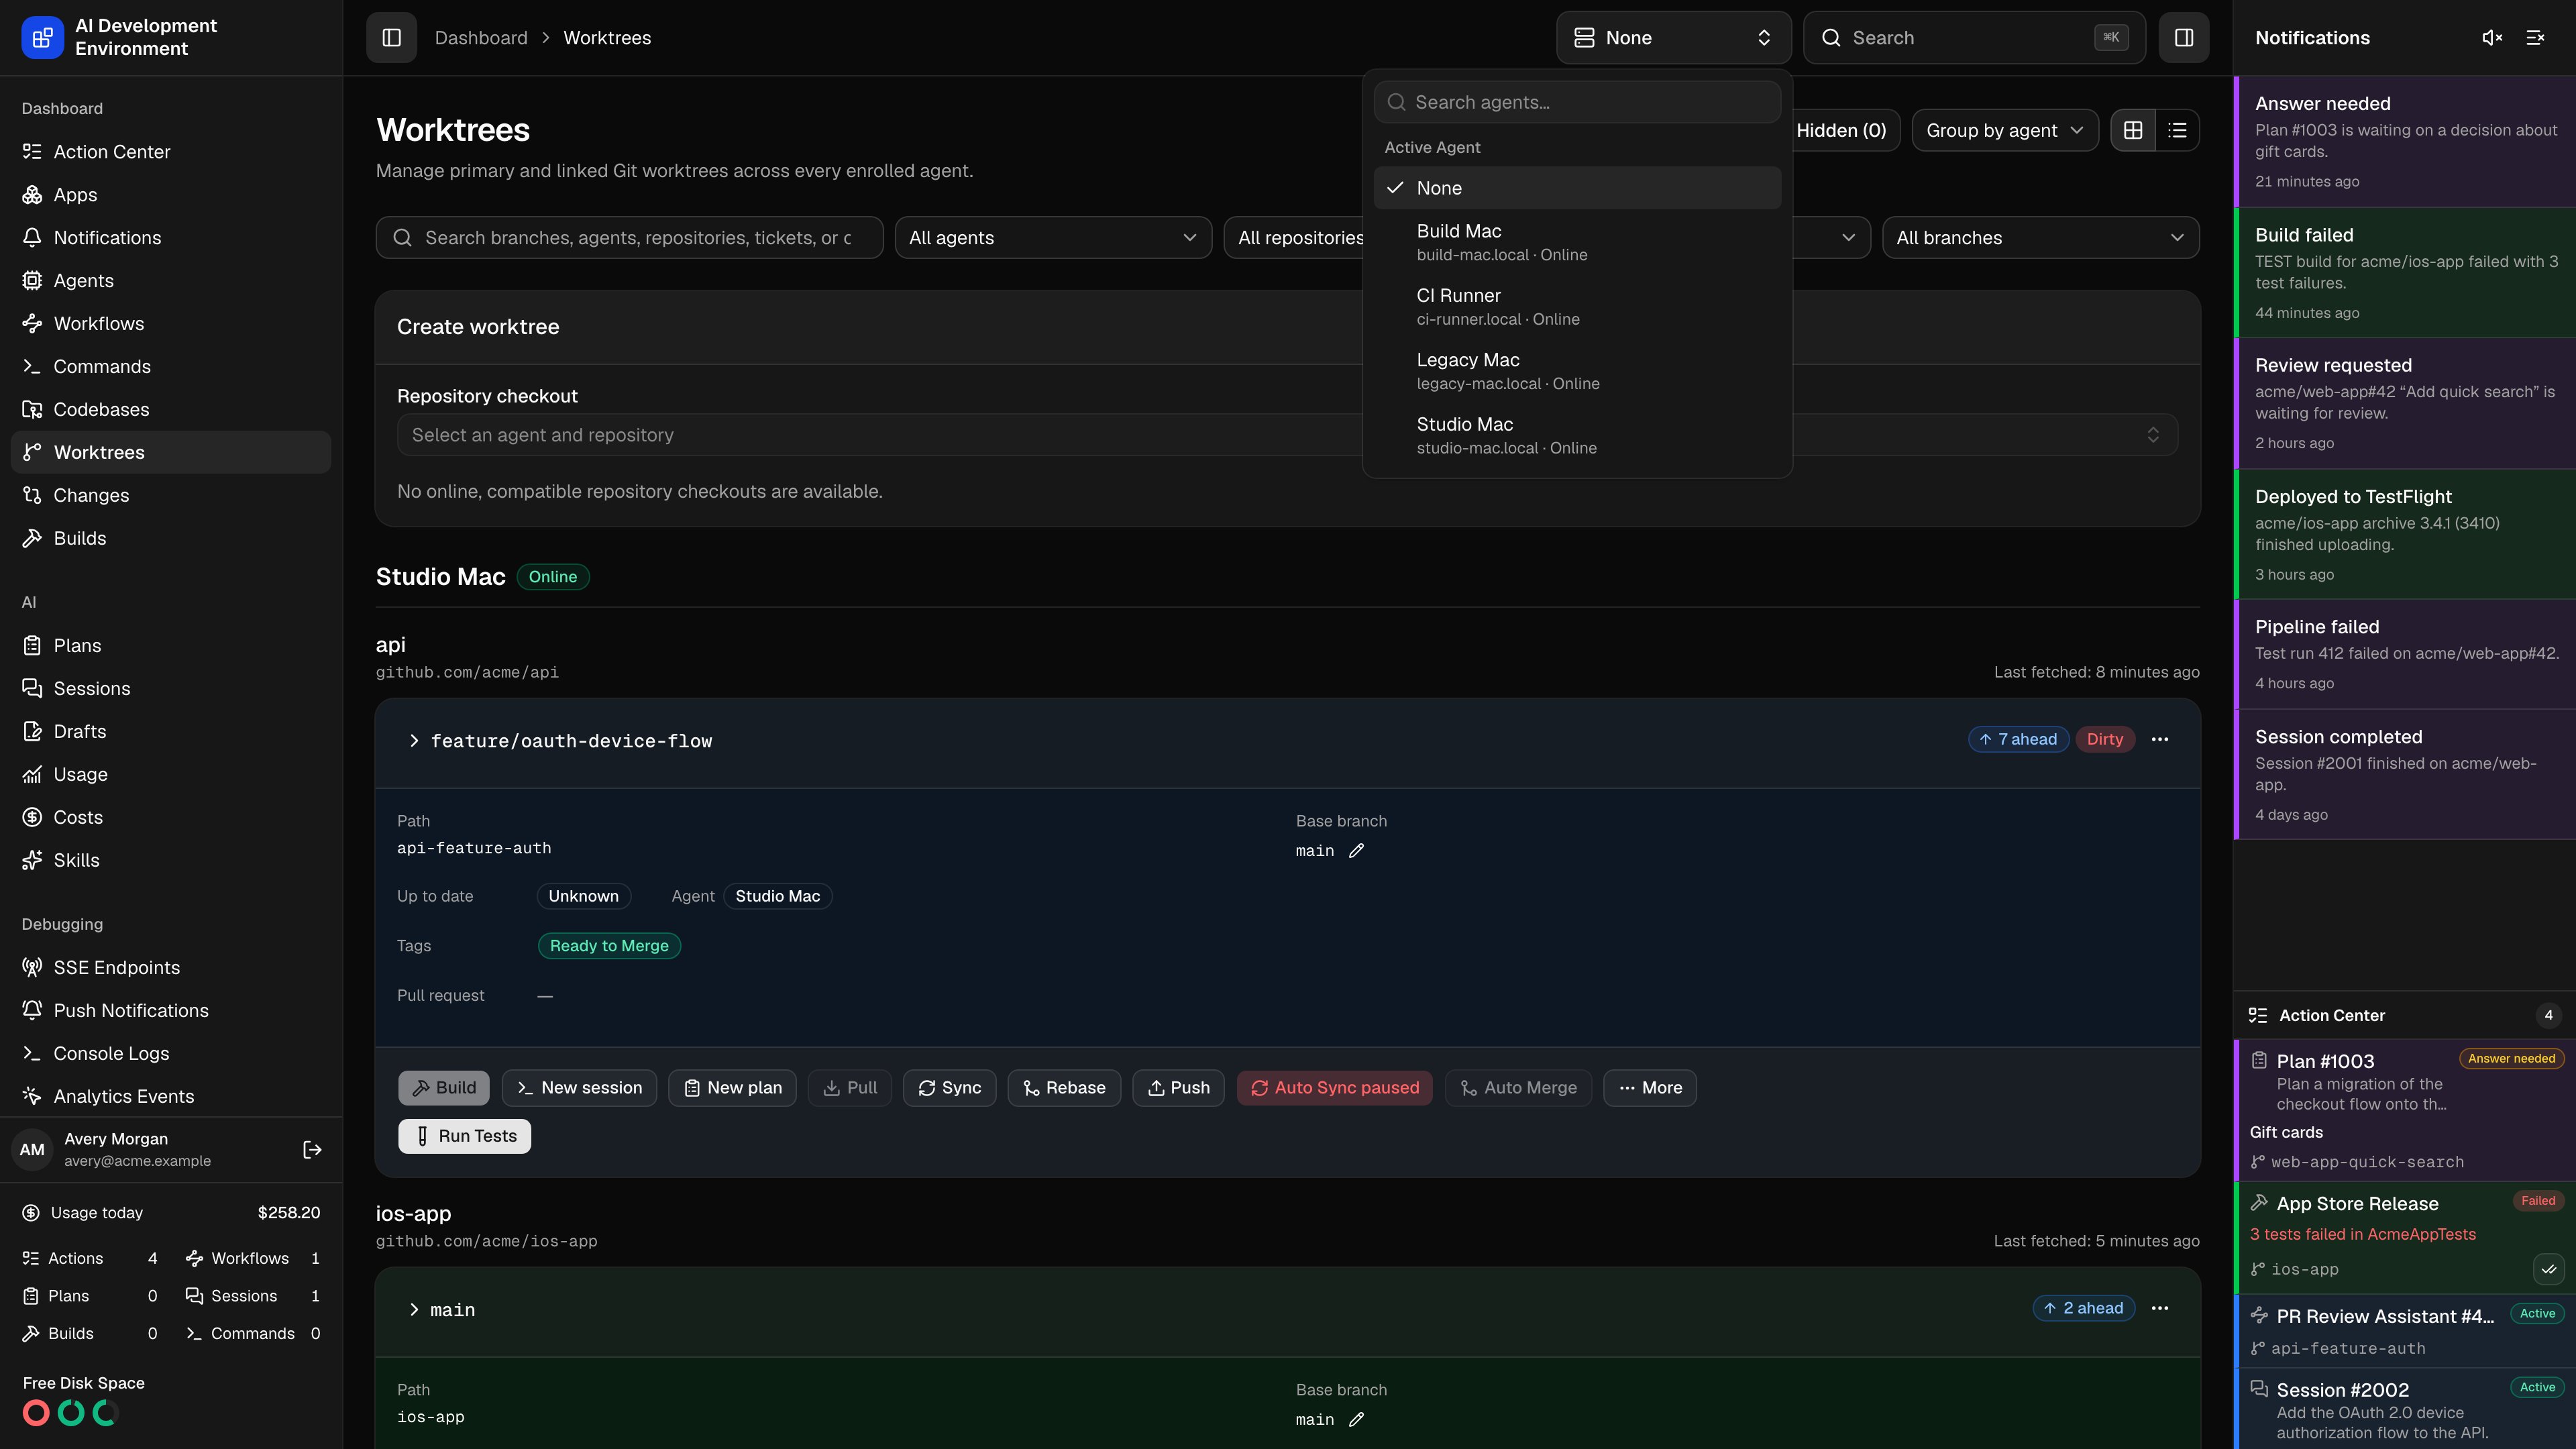Image resolution: width=2576 pixels, height=1449 pixels.
Task: Click the red free disk space ring
Action: (36, 1413)
